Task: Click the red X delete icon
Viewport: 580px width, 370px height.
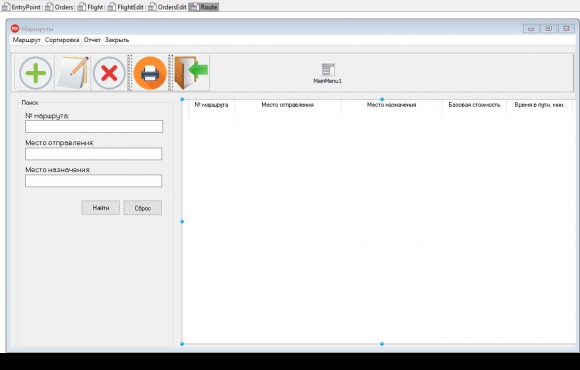Action: pos(109,73)
